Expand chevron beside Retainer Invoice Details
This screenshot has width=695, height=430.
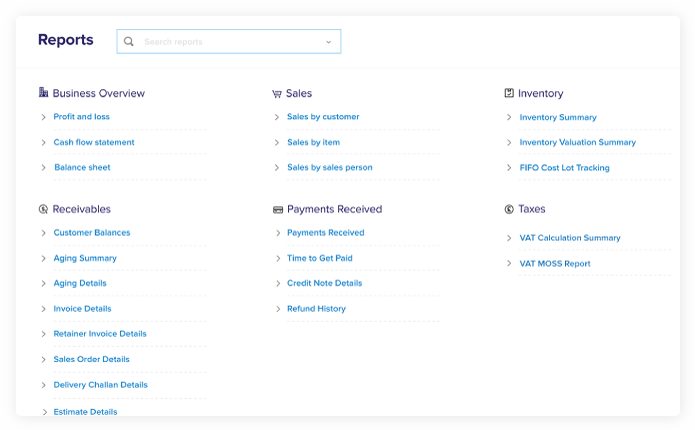(x=43, y=334)
